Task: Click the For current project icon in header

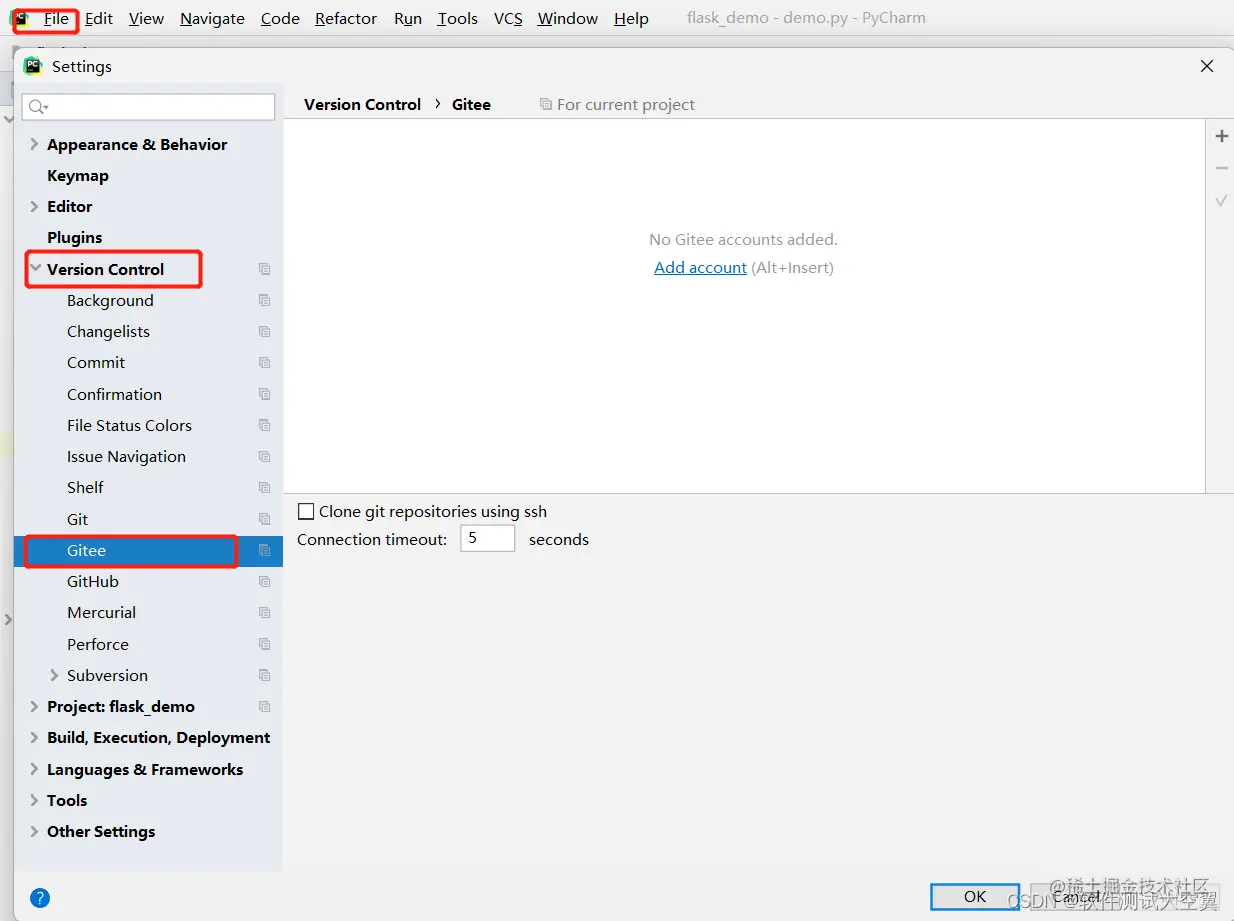Action: click(x=545, y=104)
